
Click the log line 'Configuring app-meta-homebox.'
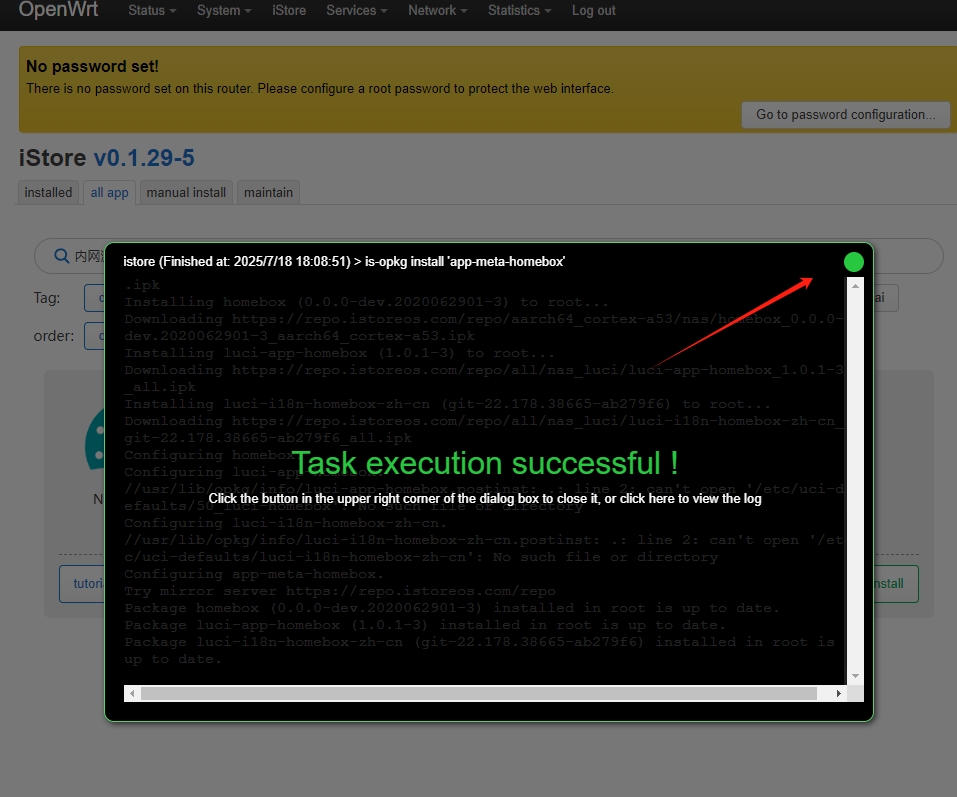[x=254, y=574]
